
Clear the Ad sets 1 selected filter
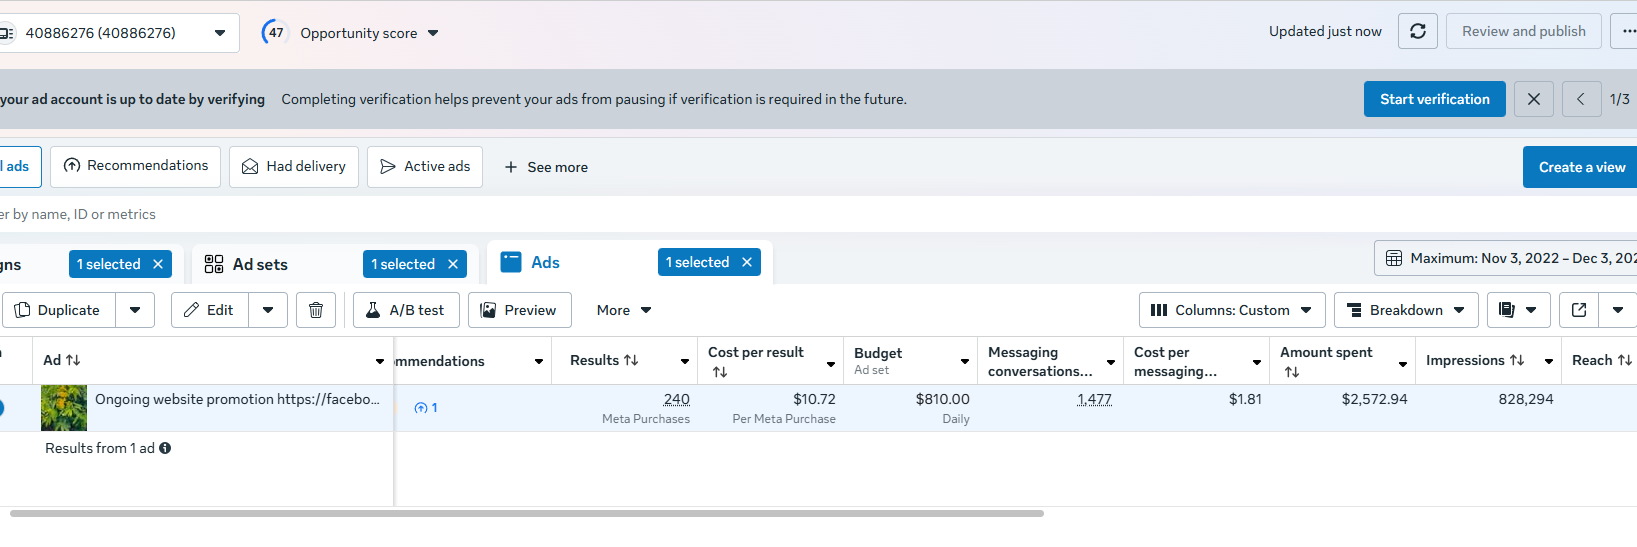click(x=453, y=264)
